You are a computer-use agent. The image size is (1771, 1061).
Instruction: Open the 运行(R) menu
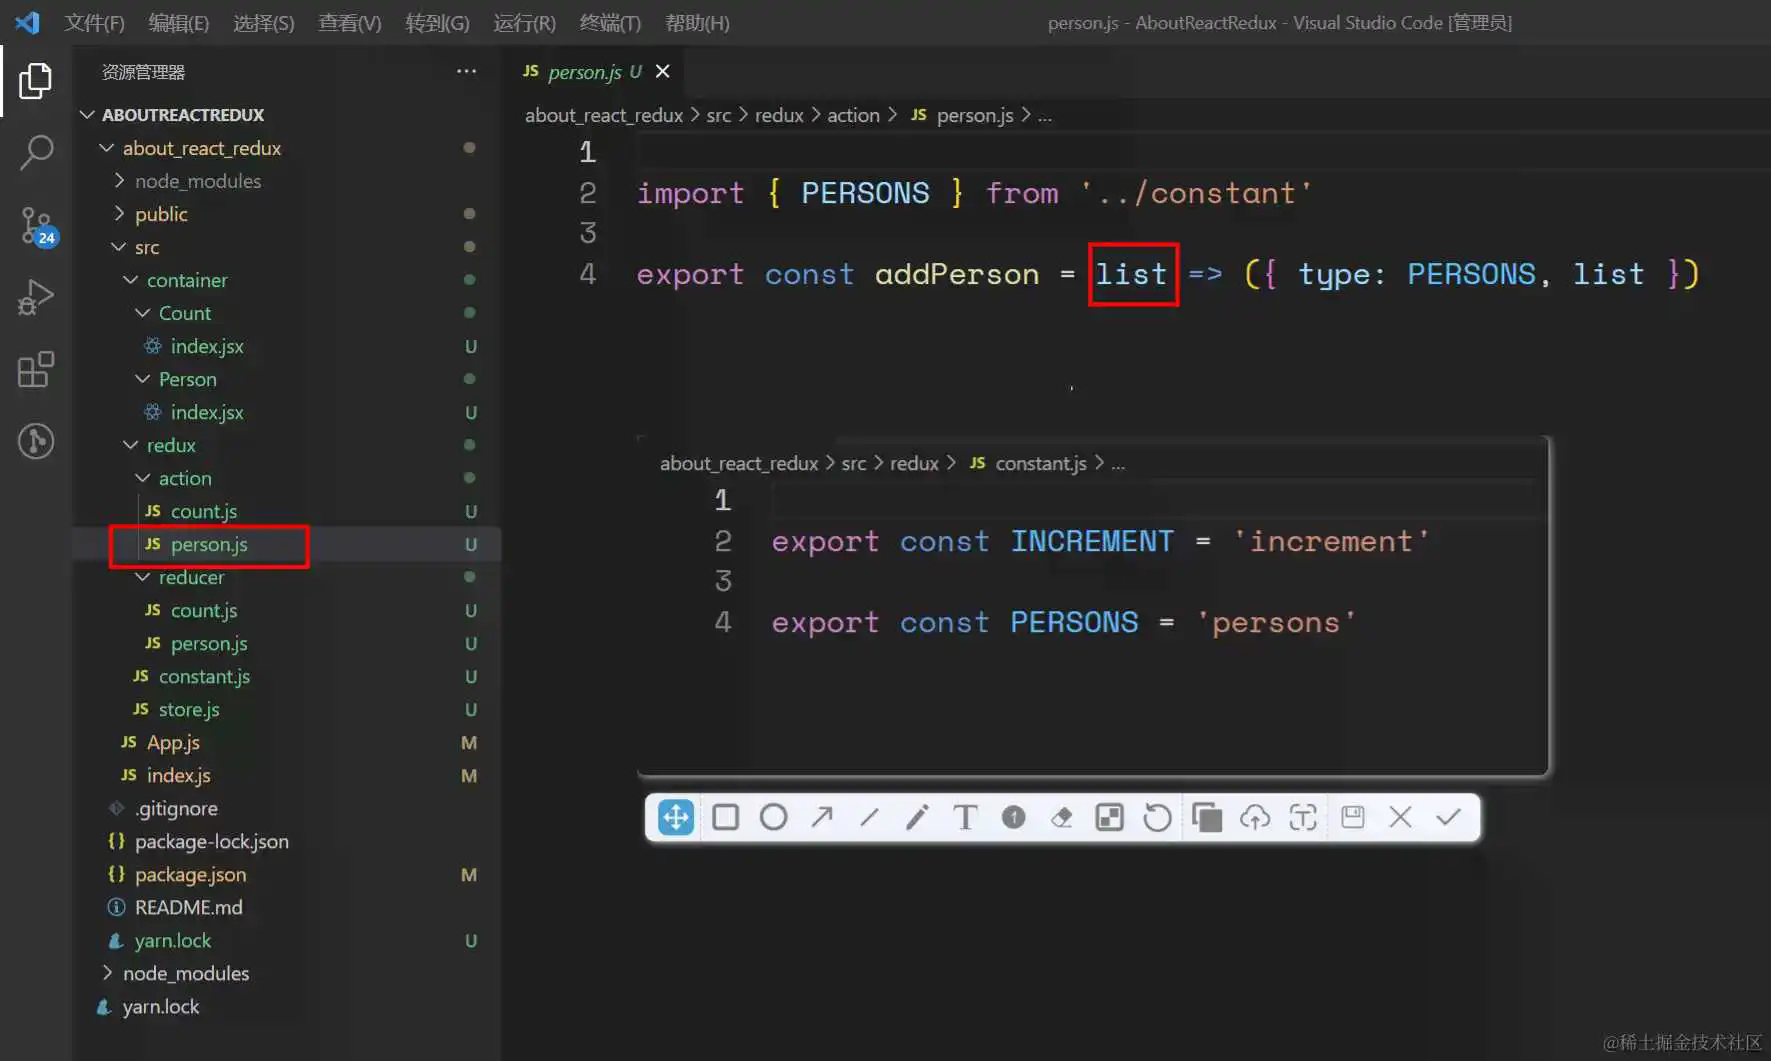point(524,22)
